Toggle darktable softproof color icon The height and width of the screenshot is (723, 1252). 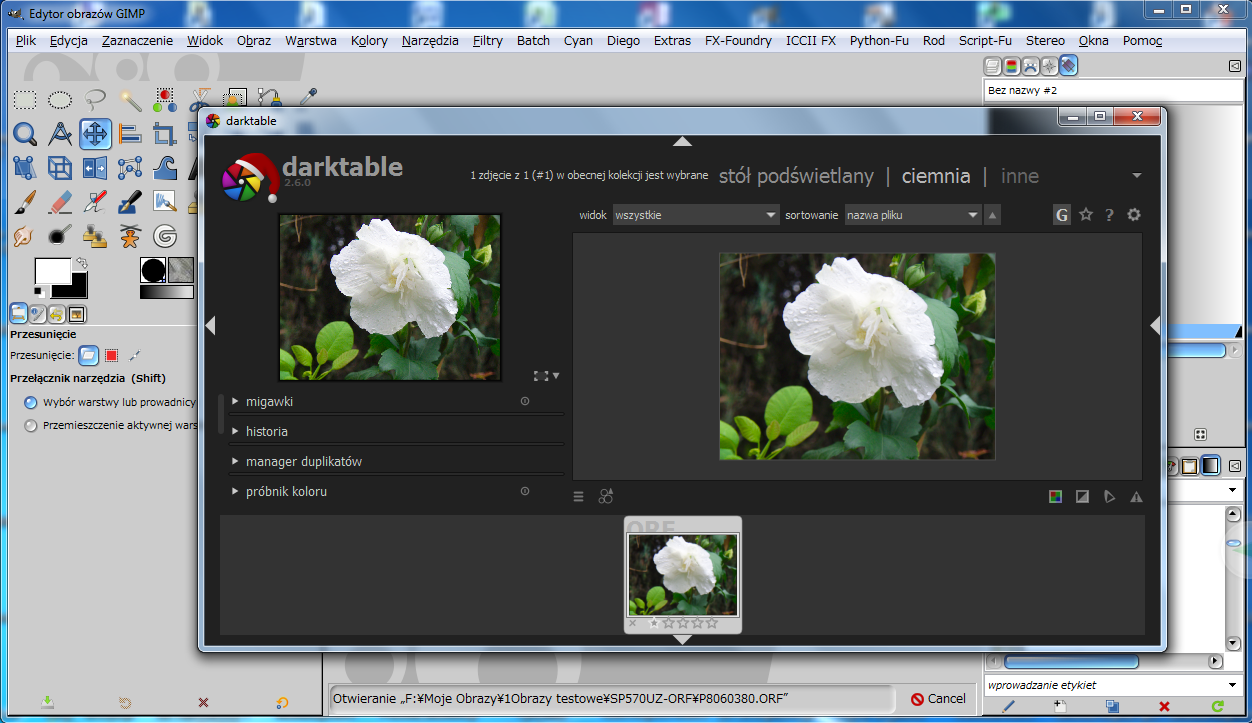(x=1055, y=496)
